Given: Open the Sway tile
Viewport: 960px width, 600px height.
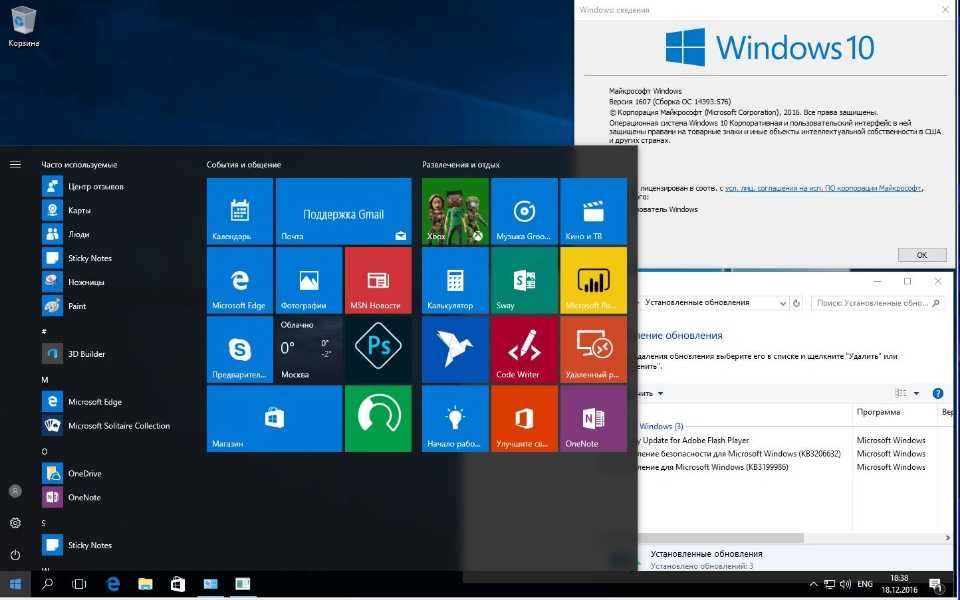Looking at the screenshot, I should coord(524,280).
